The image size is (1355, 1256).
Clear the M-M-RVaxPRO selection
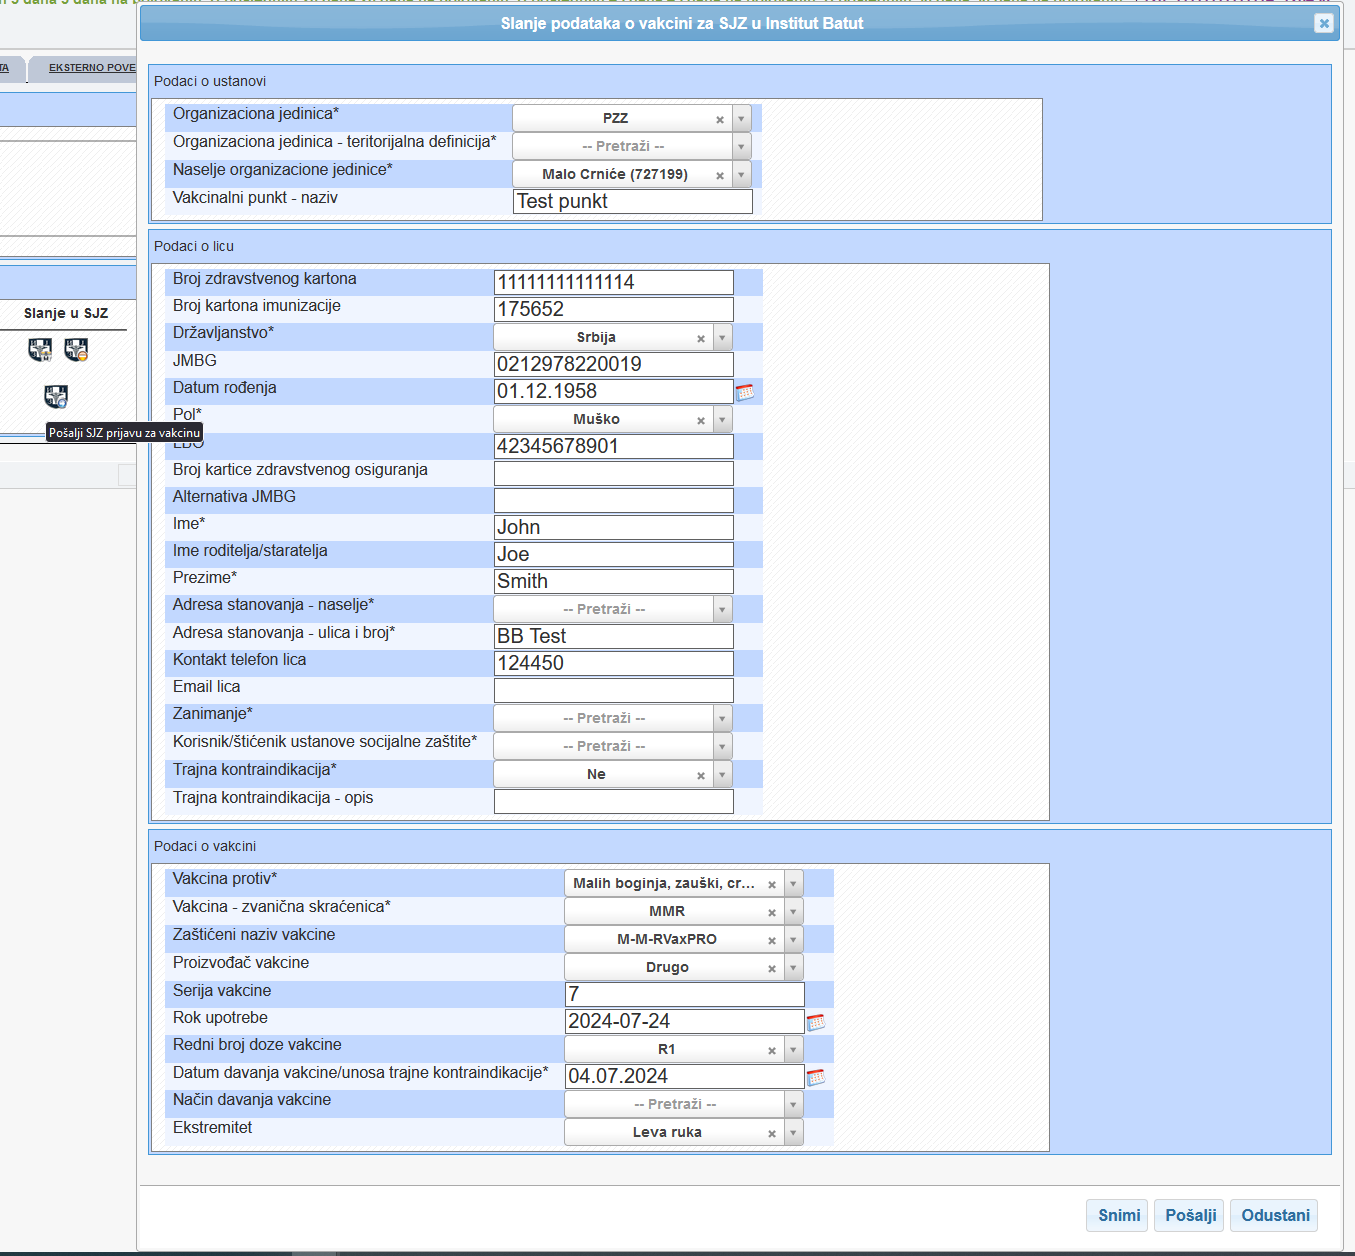tap(772, 940)
